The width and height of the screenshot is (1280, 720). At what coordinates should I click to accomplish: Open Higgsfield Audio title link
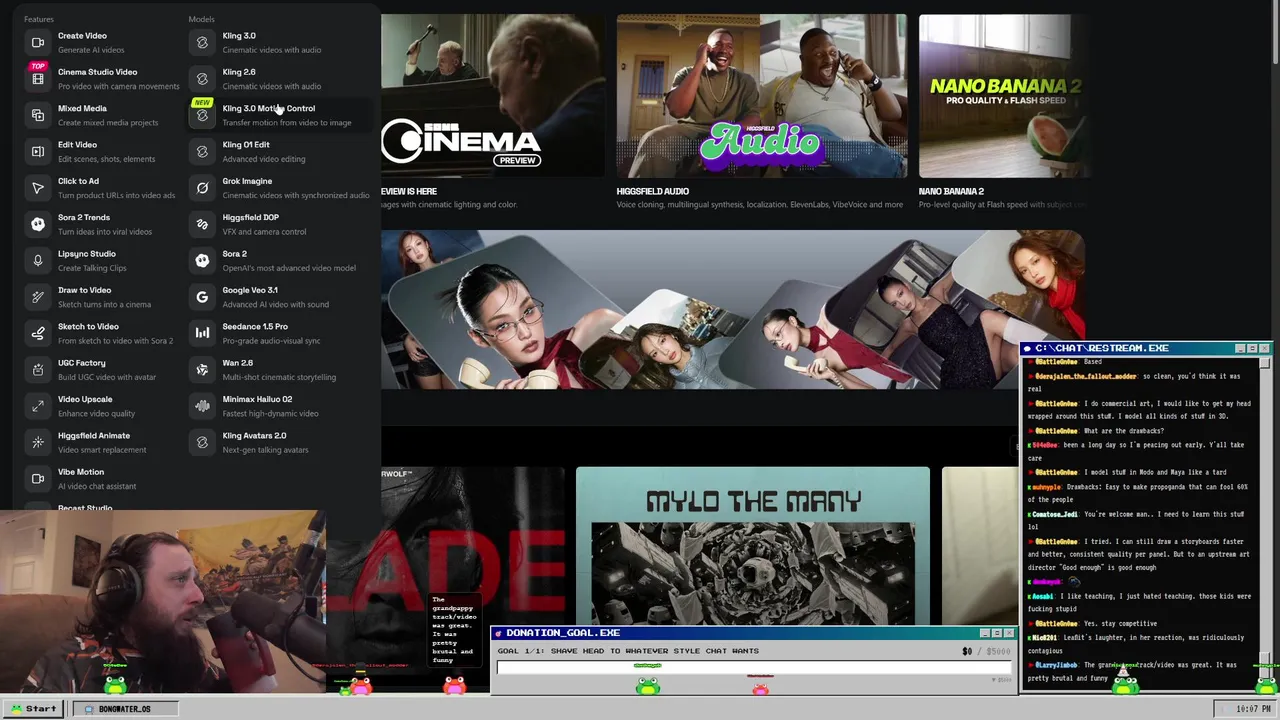click(x=653, y=191)
